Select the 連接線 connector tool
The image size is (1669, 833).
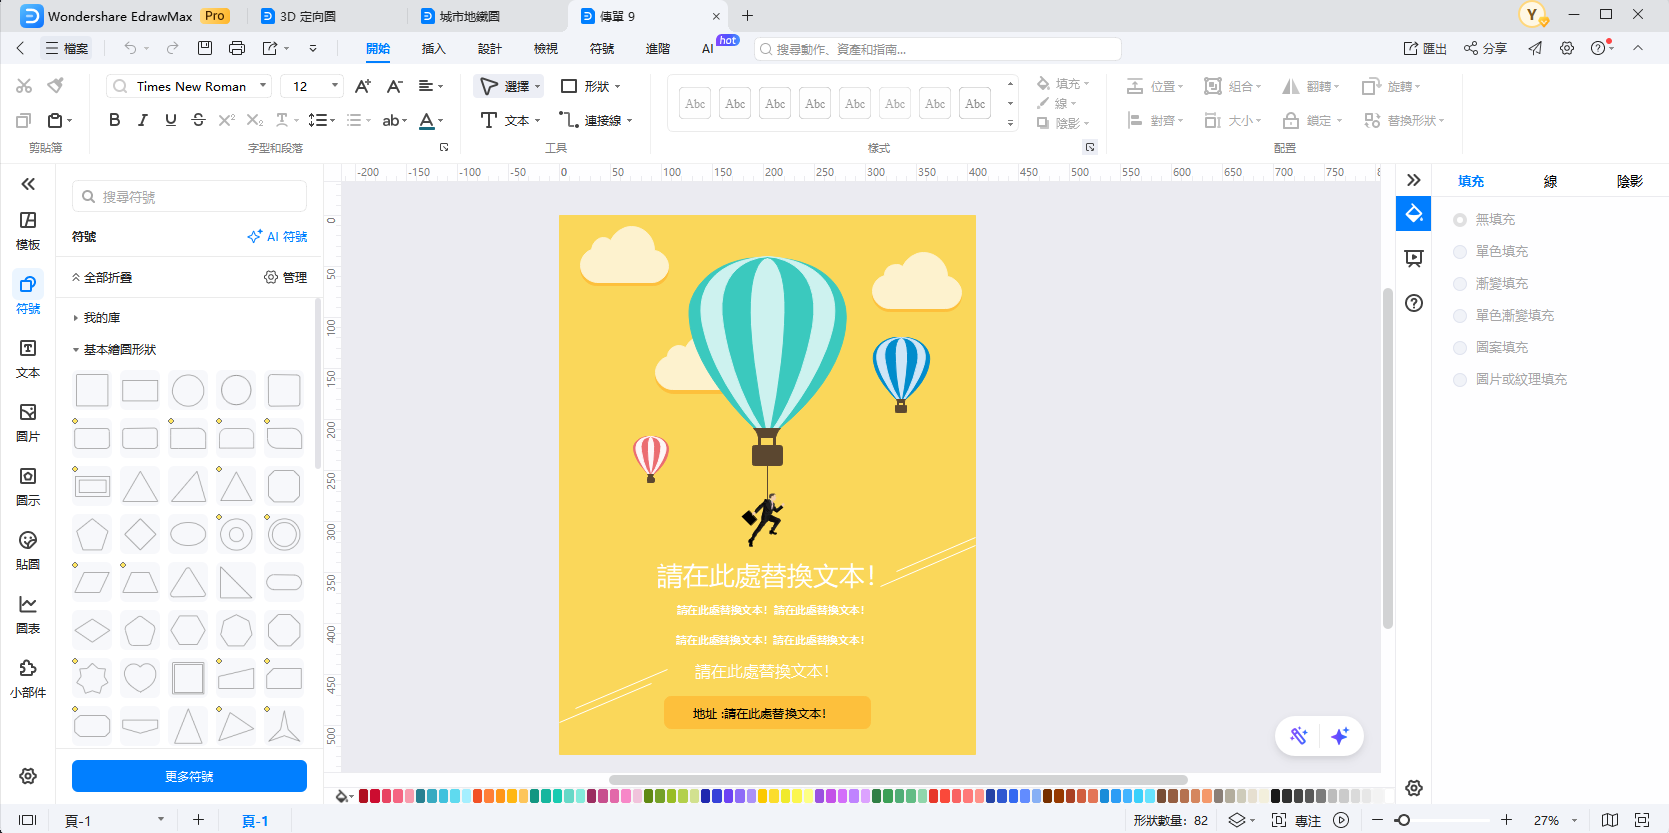click(596, 120)
